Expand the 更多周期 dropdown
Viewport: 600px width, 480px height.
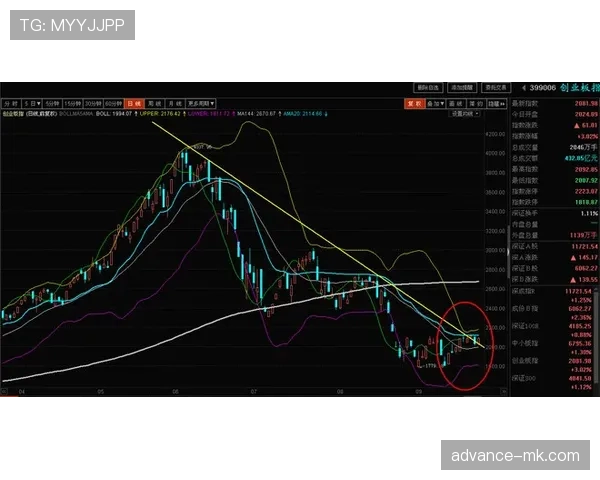201,103
